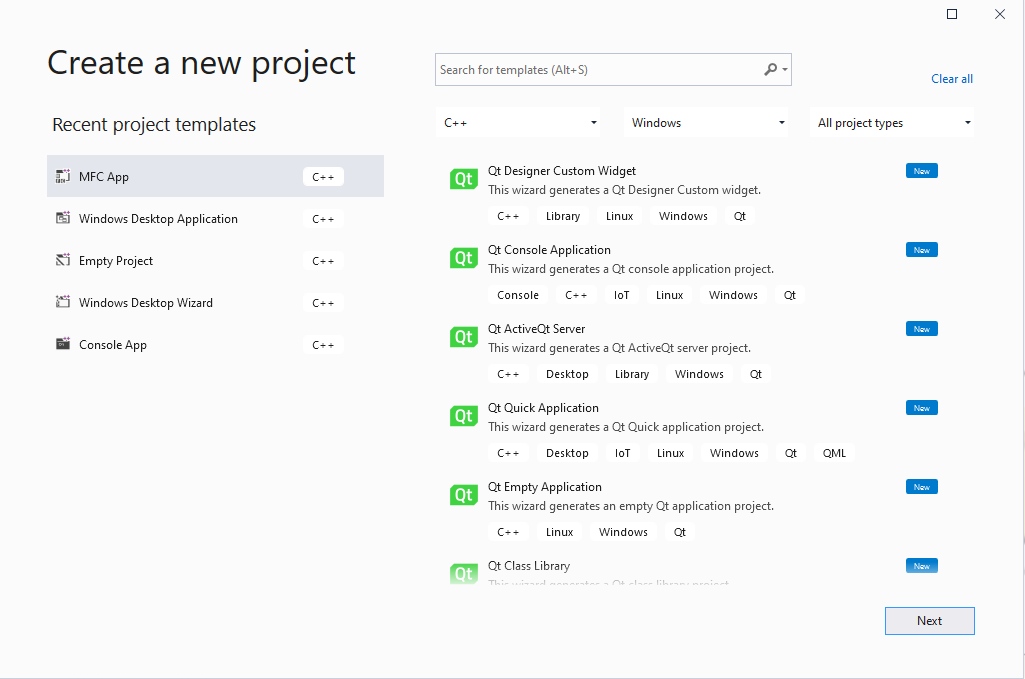Viewport: 1025px width, 679px height.
Task: Select Empty Project recent template
Action: click(215, 260)
